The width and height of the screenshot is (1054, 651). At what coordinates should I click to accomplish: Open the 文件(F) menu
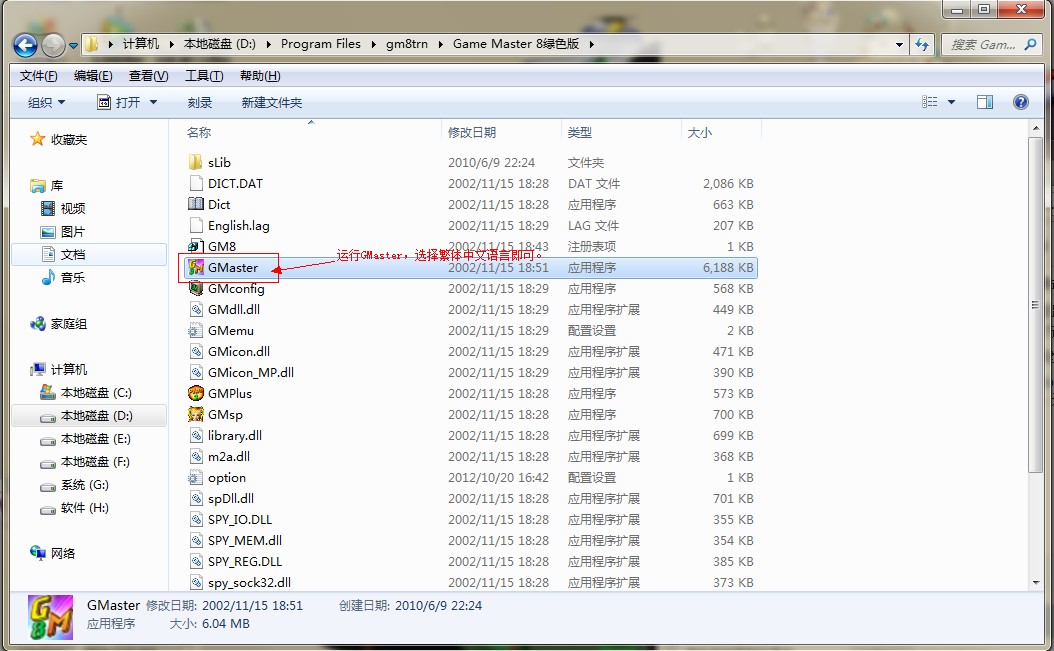[x=38, y=76]
